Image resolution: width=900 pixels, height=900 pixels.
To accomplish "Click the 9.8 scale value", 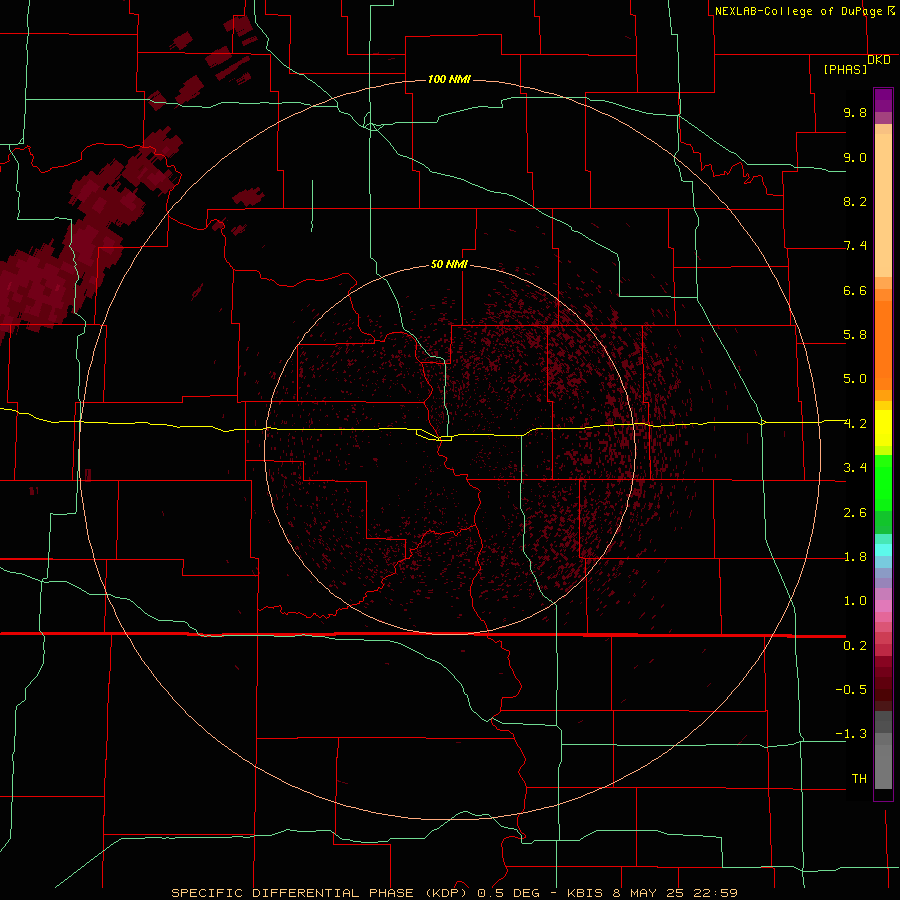I will pos(855,112).
